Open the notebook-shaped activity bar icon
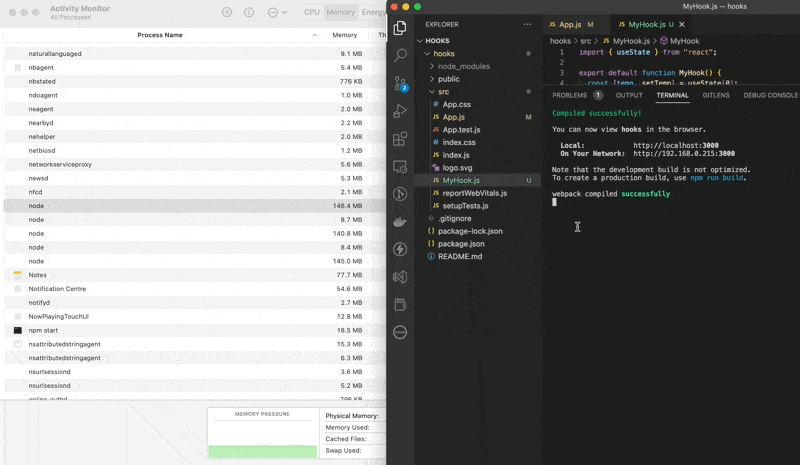 [400, 305]
